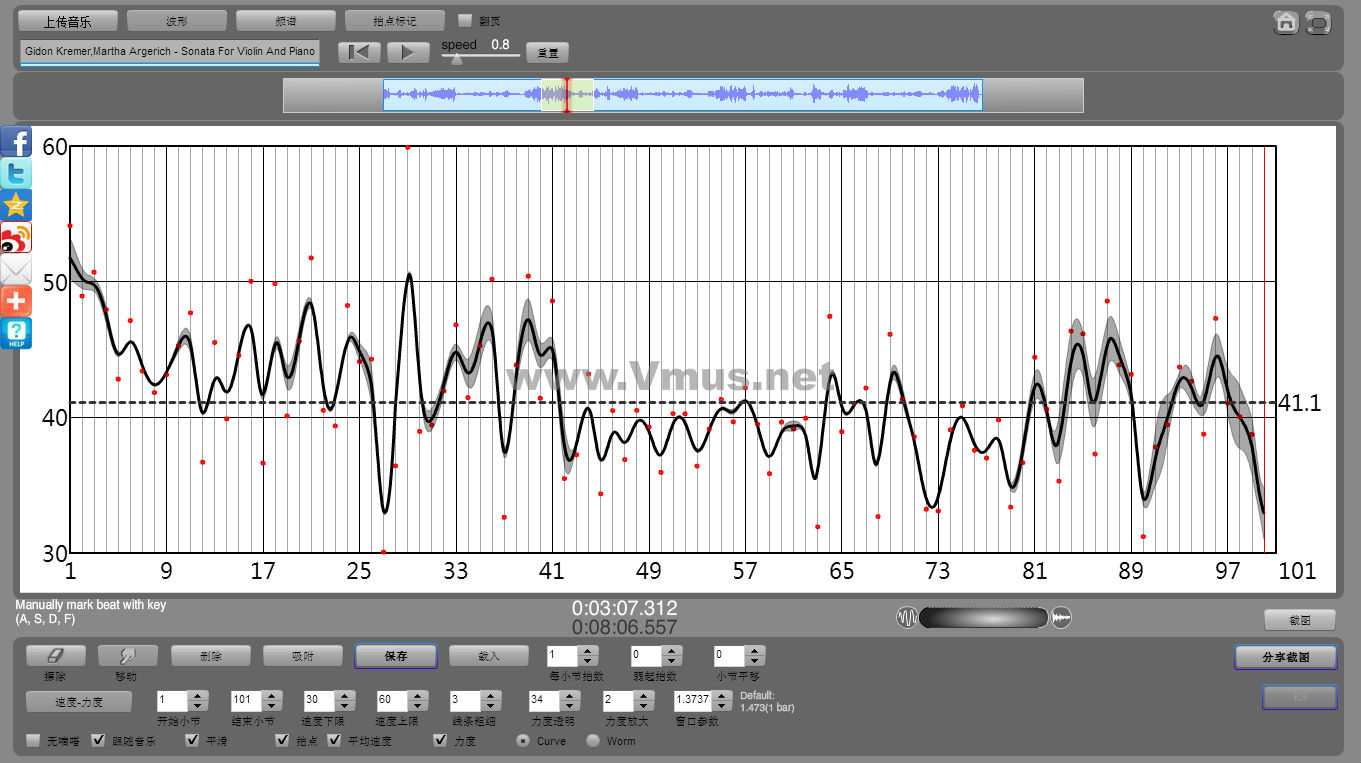
Task: Share via the Facebook icon
Action: pyautogui.click(x=16, y=141)
